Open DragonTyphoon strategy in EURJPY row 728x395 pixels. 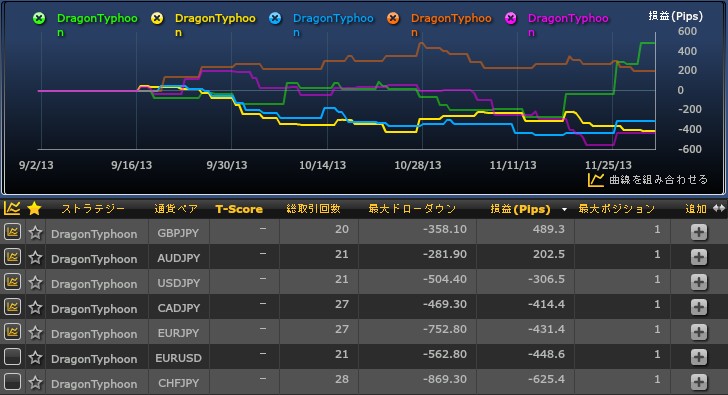tap(94, 334)
